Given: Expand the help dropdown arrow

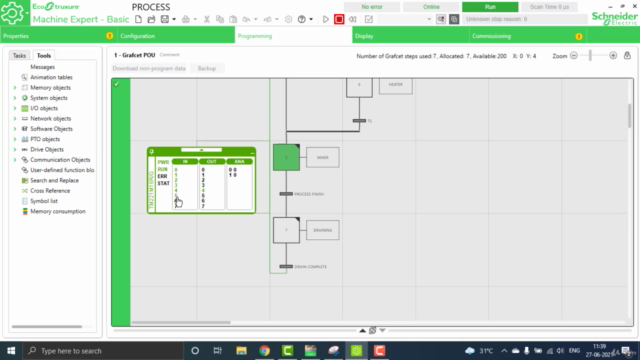Looking at the screenshot, I should [311, 19].
